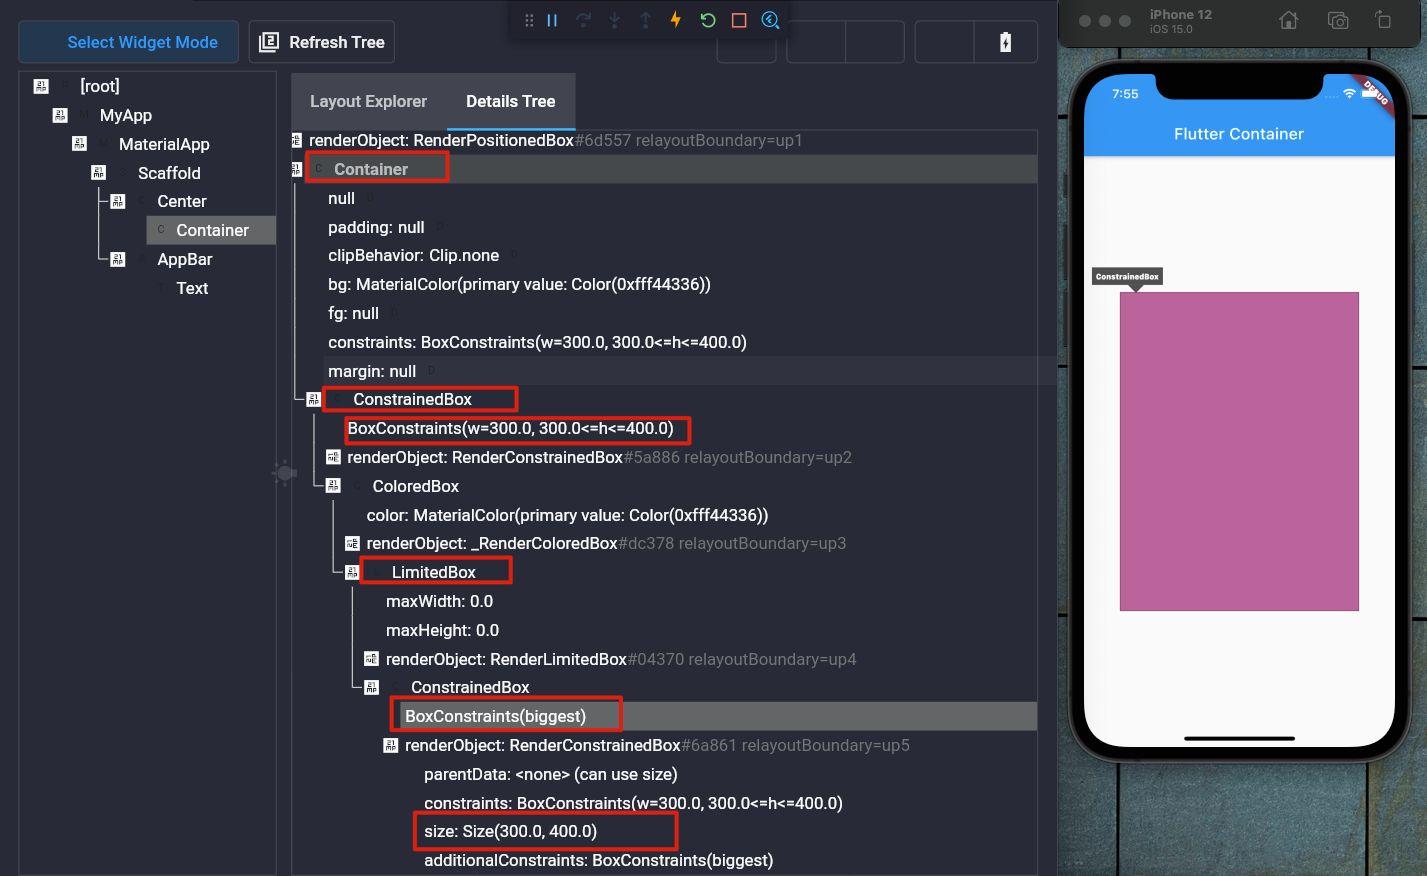1427x876 pixels.
Task: Click the simulator screenshot camera icon
Action: point(1339,19)
